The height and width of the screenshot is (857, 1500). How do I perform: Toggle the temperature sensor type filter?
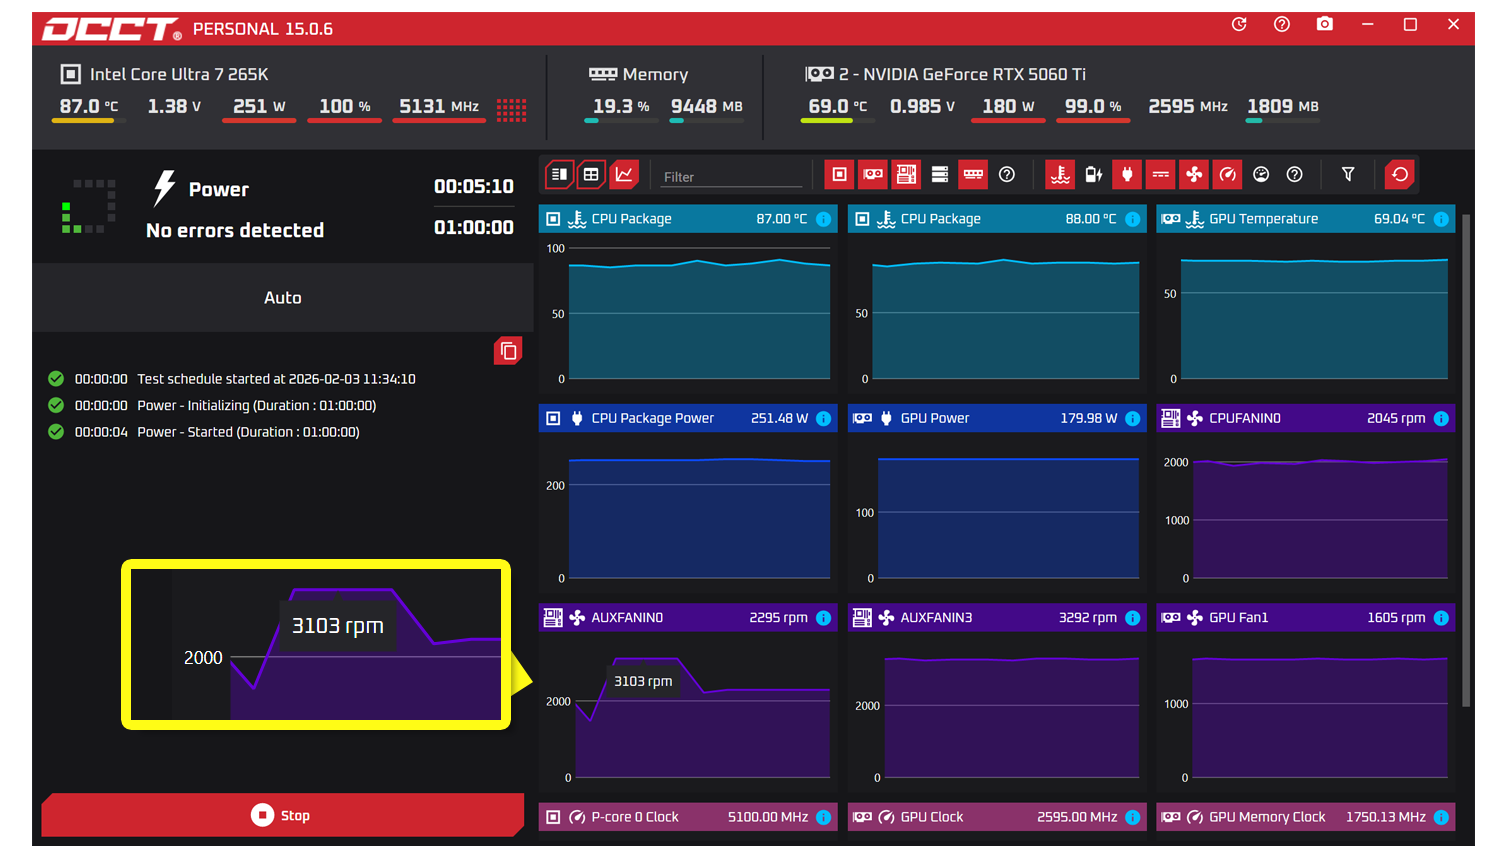click(1060, 175)
